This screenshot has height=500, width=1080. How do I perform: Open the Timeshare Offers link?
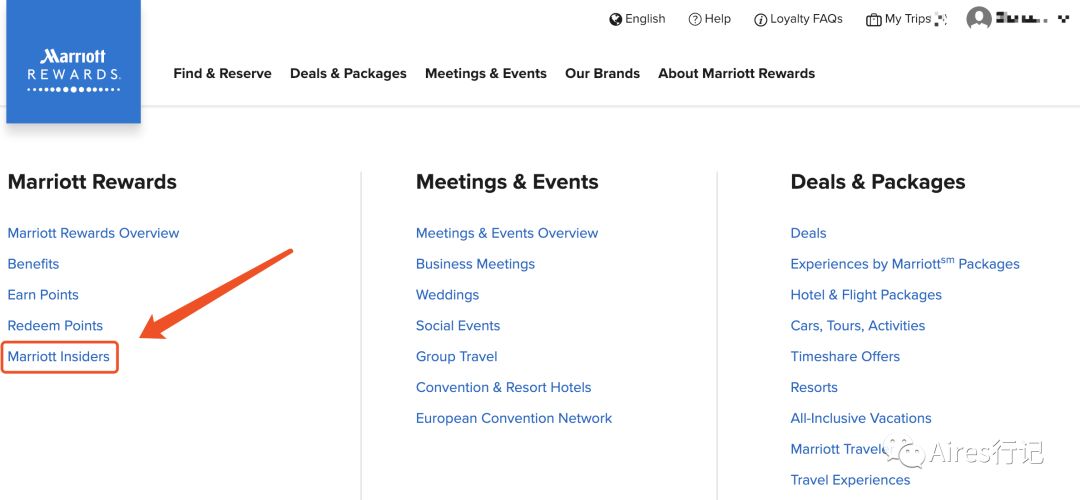[x=845, y=357]
